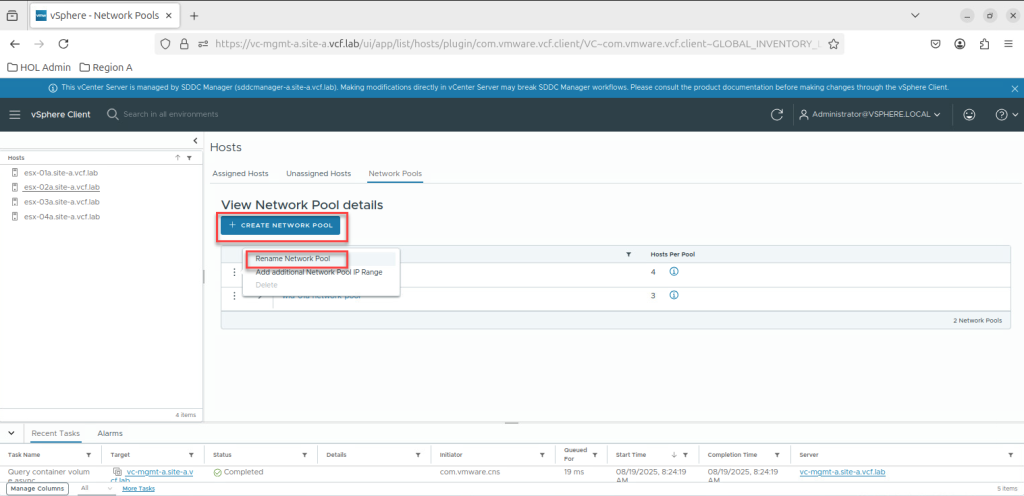This screenshot has width=1024, height=496.
Task: Sort tasks by Start Time arrow
Action: tap(675, 454)
